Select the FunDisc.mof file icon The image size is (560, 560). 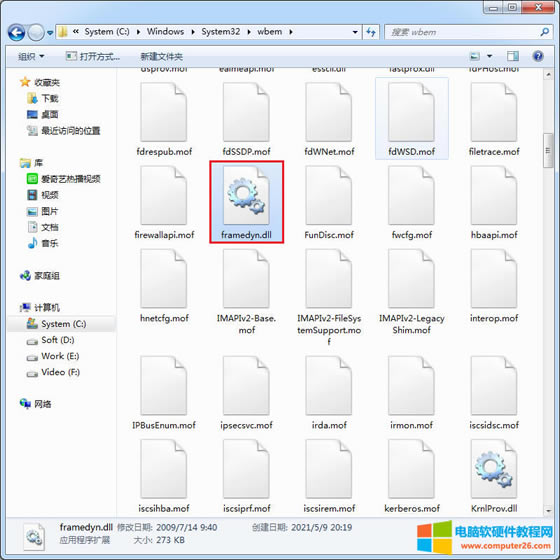pyautogui.click(x=329, y=195)
